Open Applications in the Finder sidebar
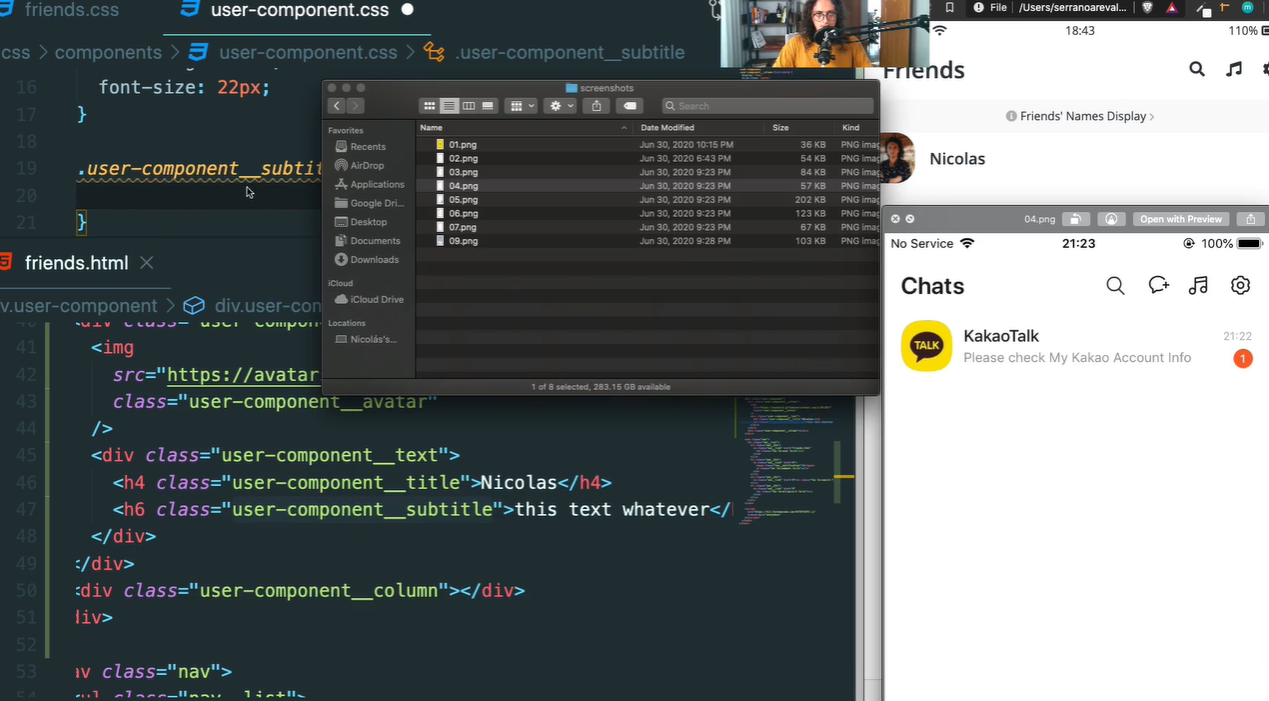Image resolution: width=1269 pixels, height=701 pixels. coord(370,185)
